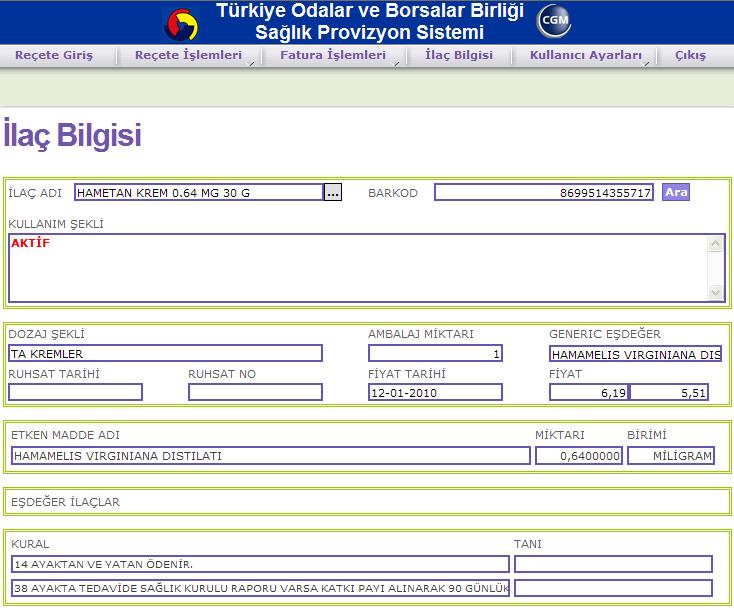Image resolution: width=734 pixels, height=613 pixels.
Task: Click the Miktarı field showing 0,6400000
Action: pos(579,456)
